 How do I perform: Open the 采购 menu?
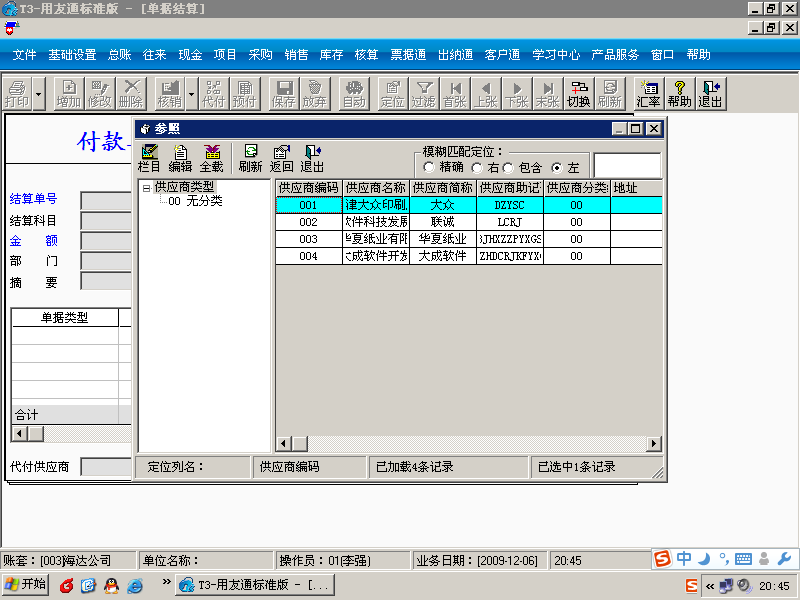[x=261, y=55]
